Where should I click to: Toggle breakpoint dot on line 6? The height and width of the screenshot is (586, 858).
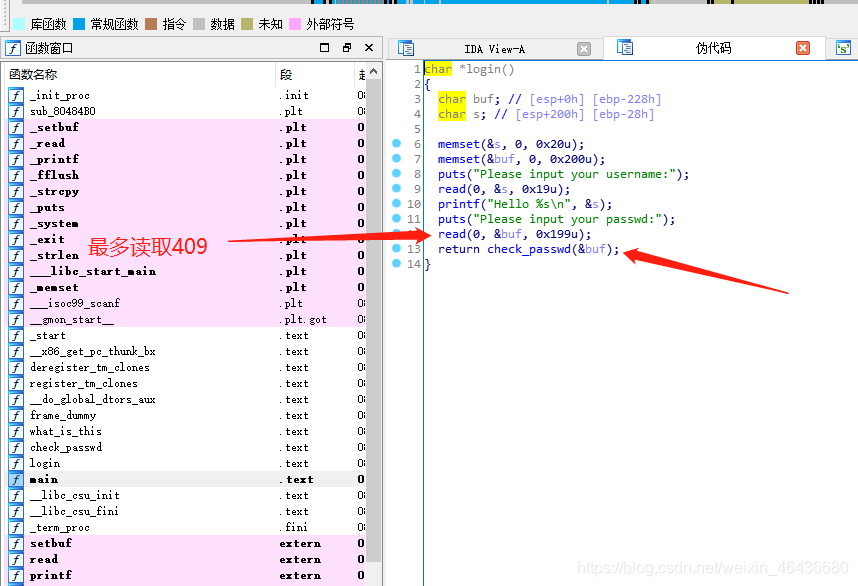point(397,143)
